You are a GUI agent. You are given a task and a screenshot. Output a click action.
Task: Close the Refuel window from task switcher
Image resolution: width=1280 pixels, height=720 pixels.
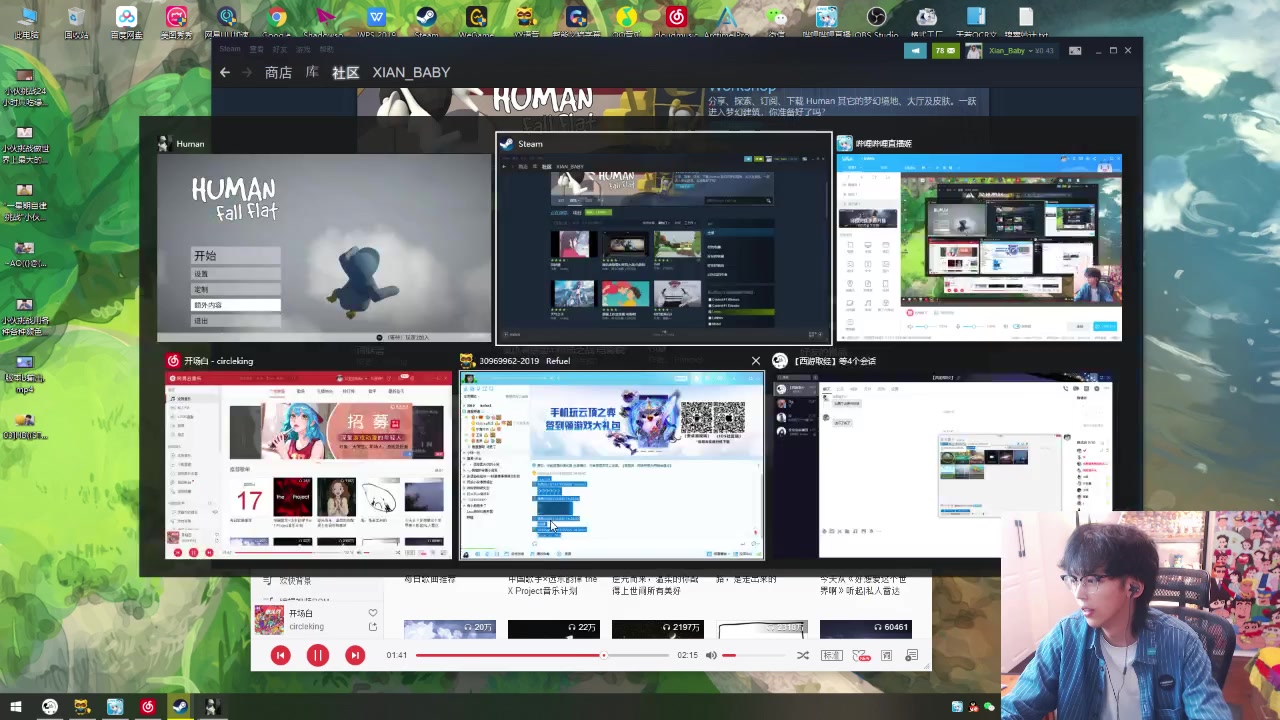pos(755,361)
